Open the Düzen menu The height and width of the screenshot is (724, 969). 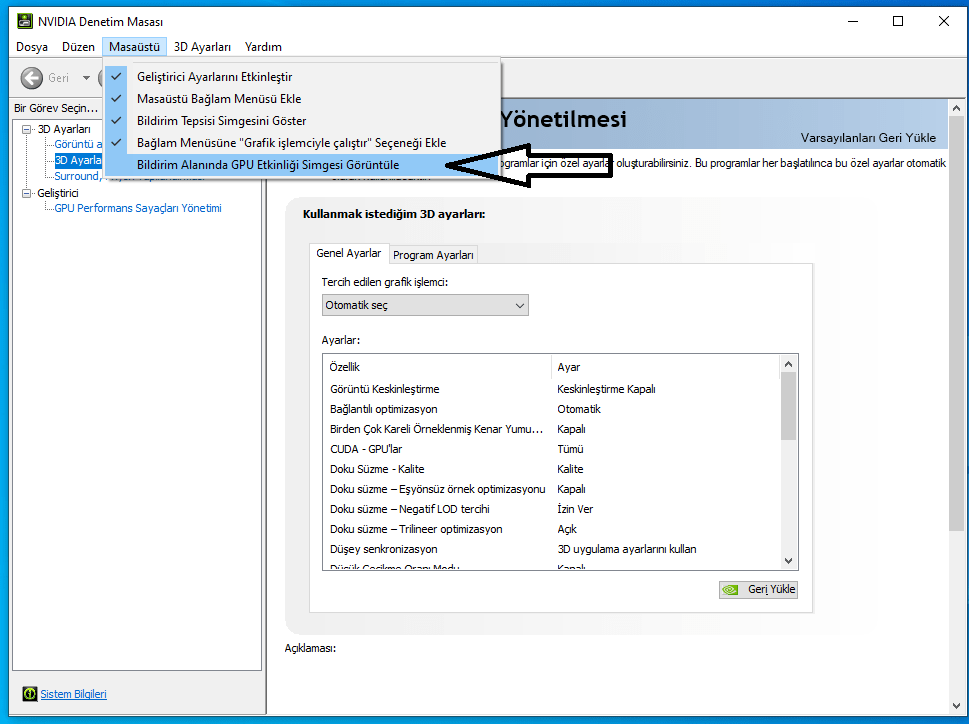[x=78, y=47]
